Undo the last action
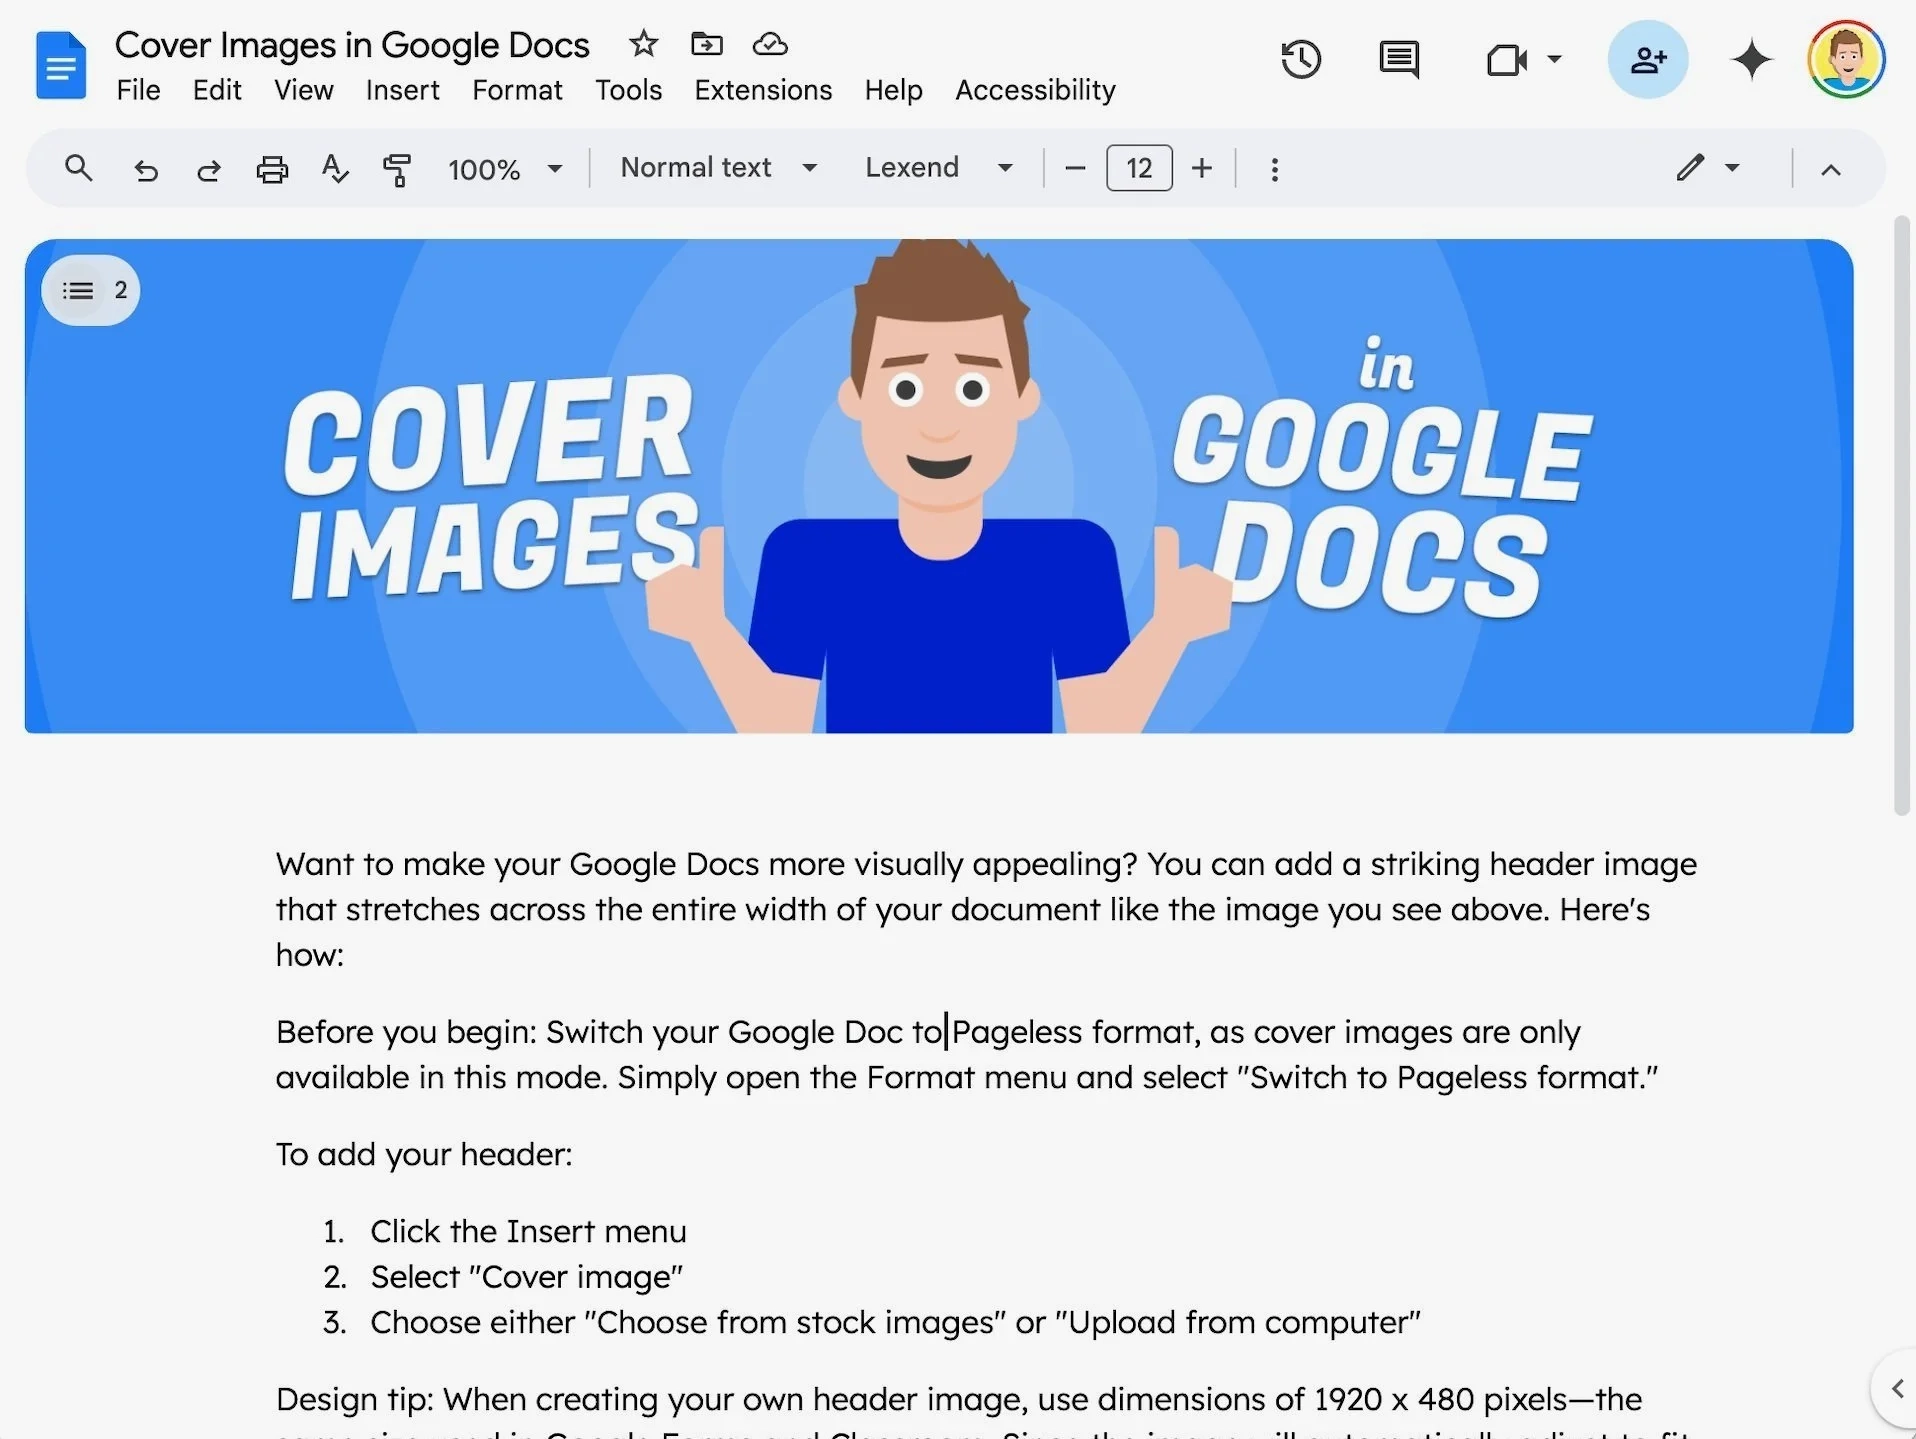The image size is (1916, 1439). coord(146,169)
